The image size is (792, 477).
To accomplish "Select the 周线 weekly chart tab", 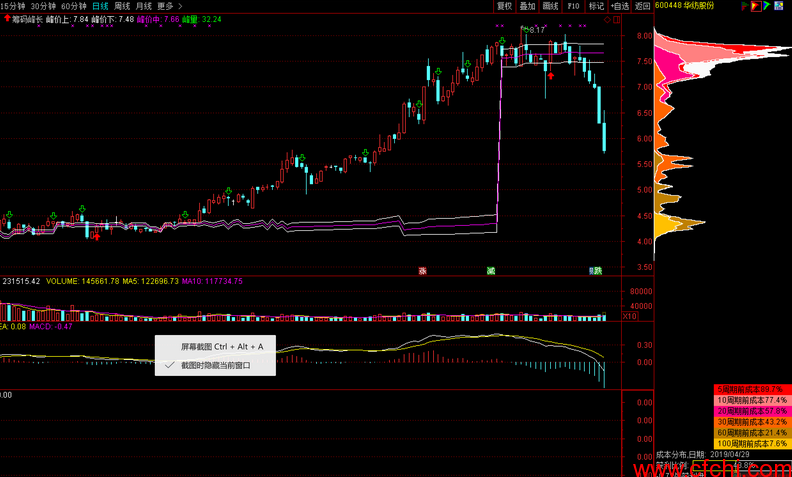I will coord(122,6).
